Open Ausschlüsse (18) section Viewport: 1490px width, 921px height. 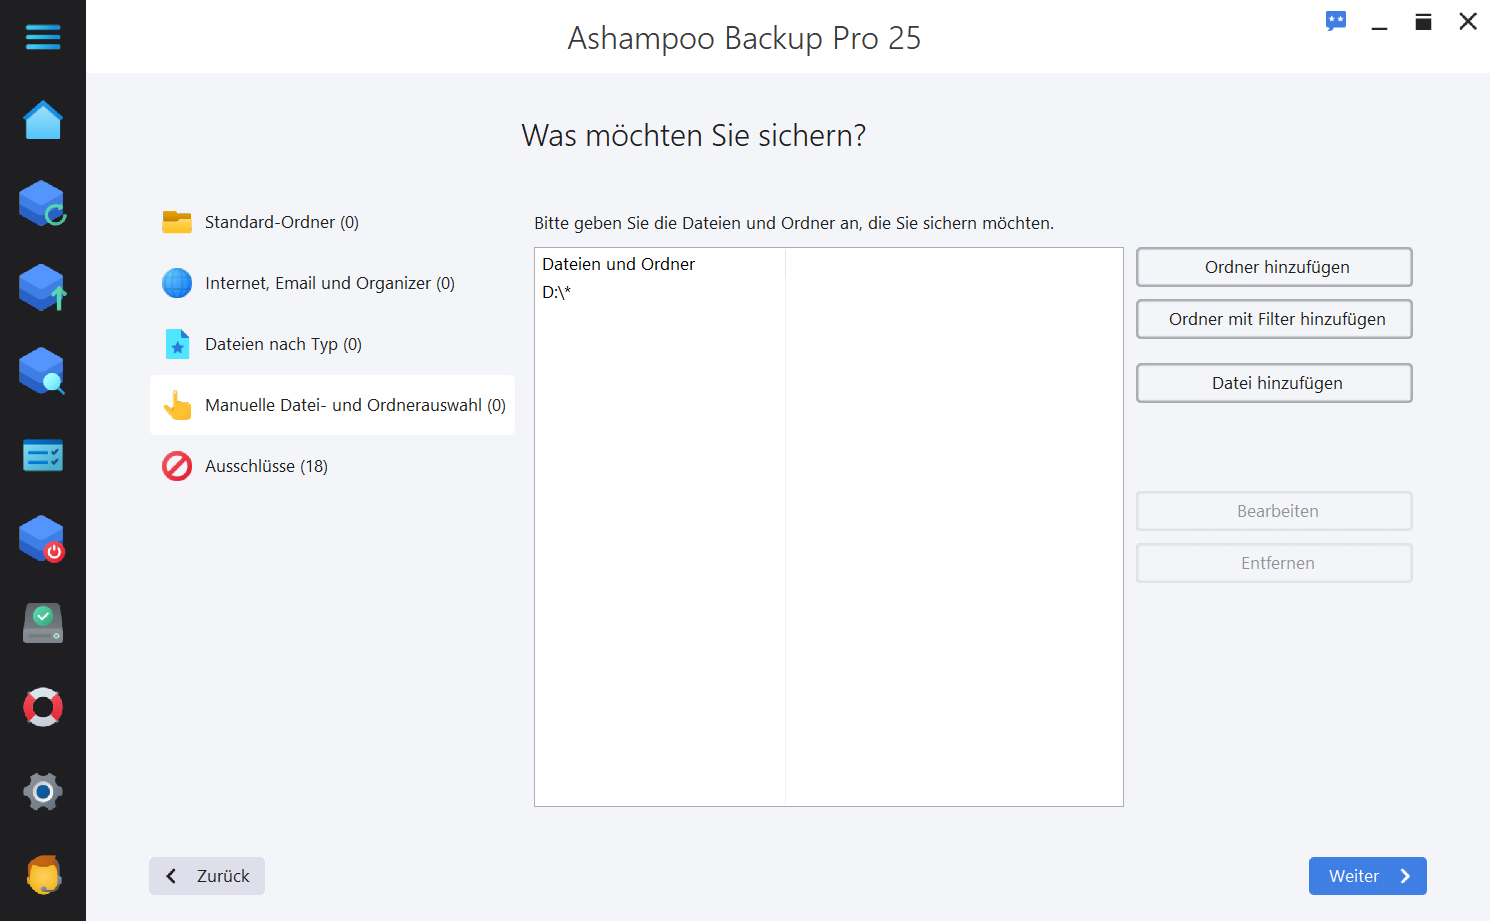pos(332,466)
